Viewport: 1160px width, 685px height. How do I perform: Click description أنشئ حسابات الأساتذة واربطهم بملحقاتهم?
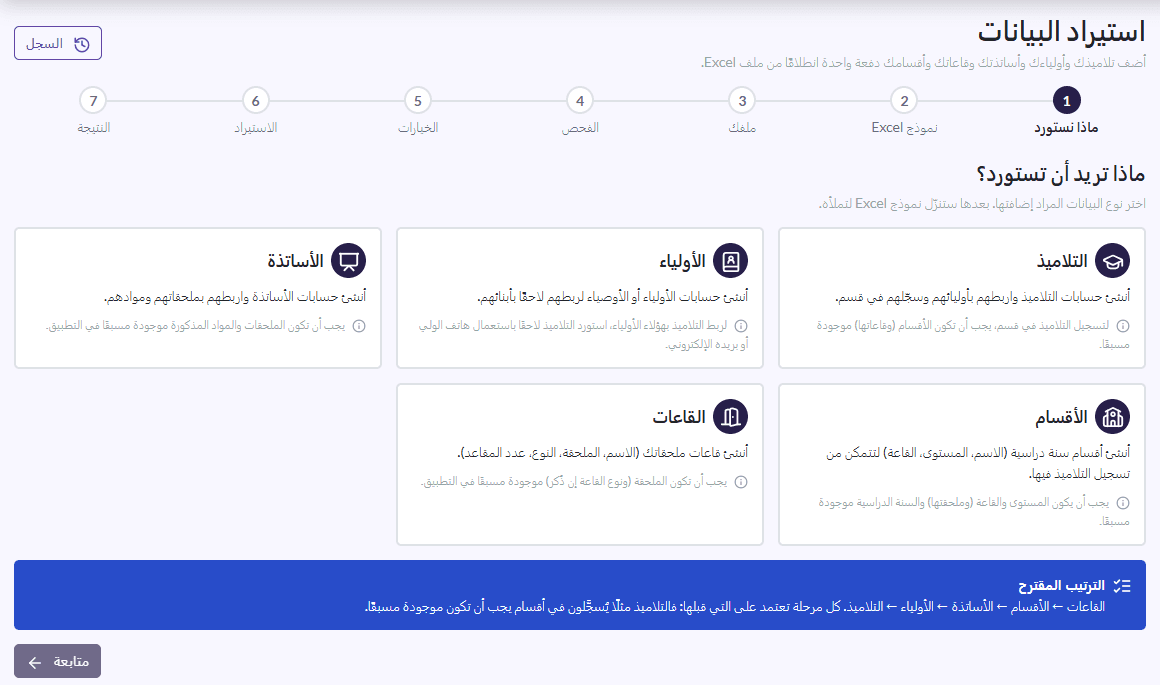pyautogui.click(x=235, y=297)
